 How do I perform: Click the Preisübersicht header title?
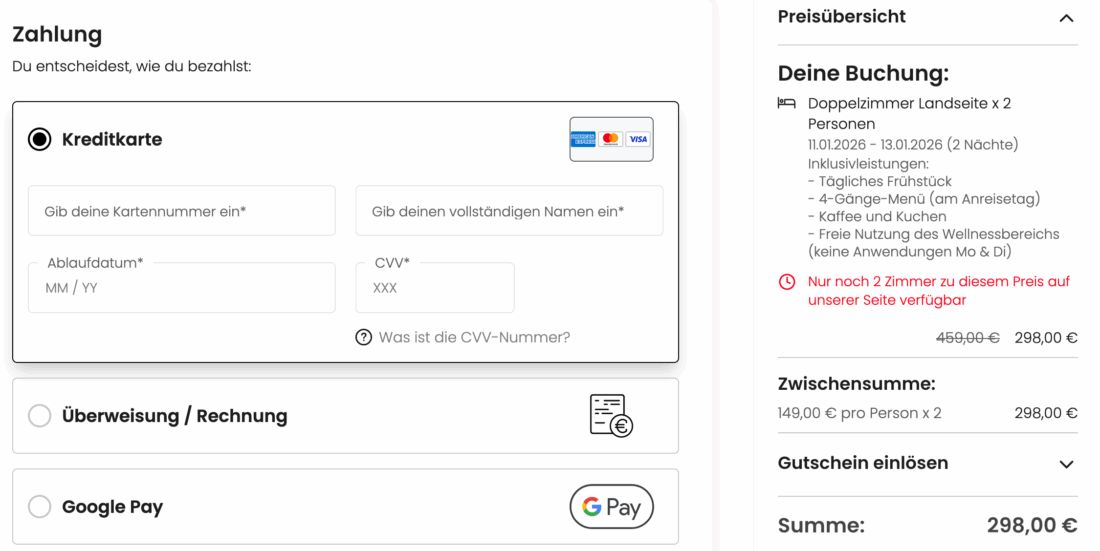tap(842, 17)
